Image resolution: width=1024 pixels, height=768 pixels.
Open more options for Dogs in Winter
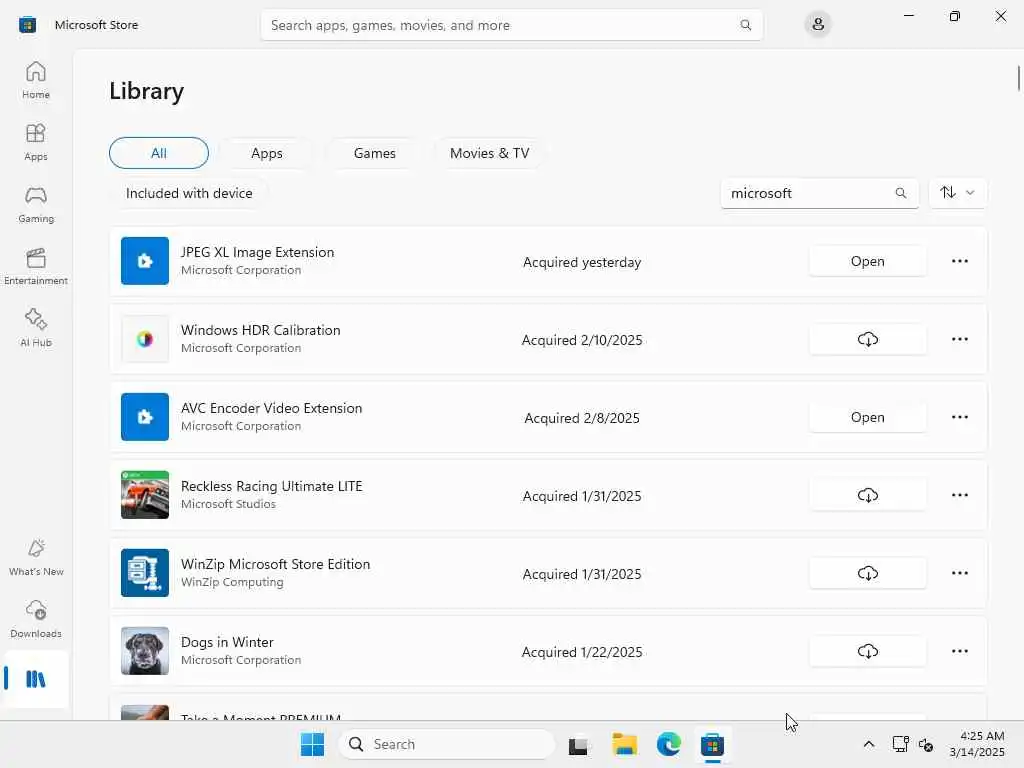pos(959,651)
